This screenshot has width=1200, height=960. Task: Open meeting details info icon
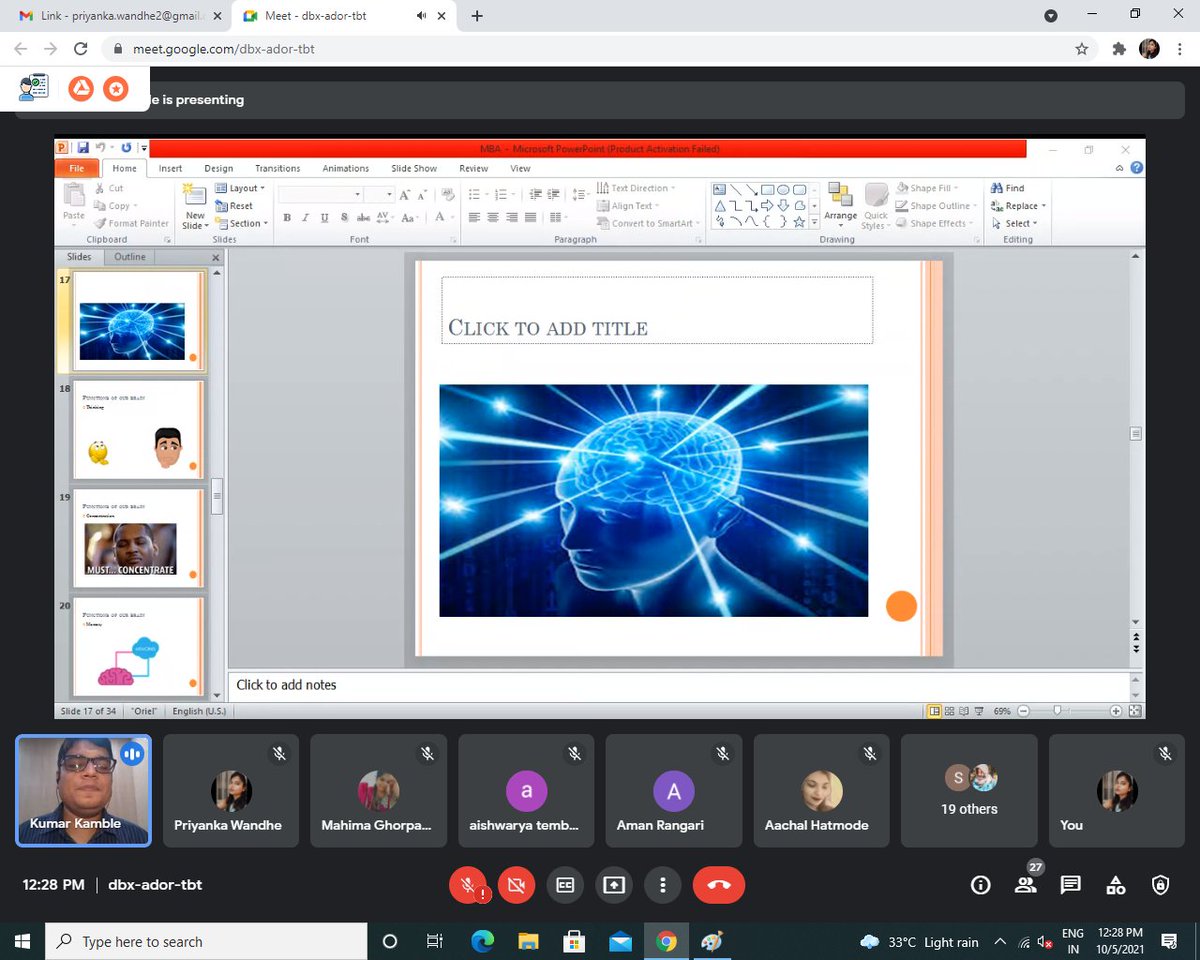980,885
